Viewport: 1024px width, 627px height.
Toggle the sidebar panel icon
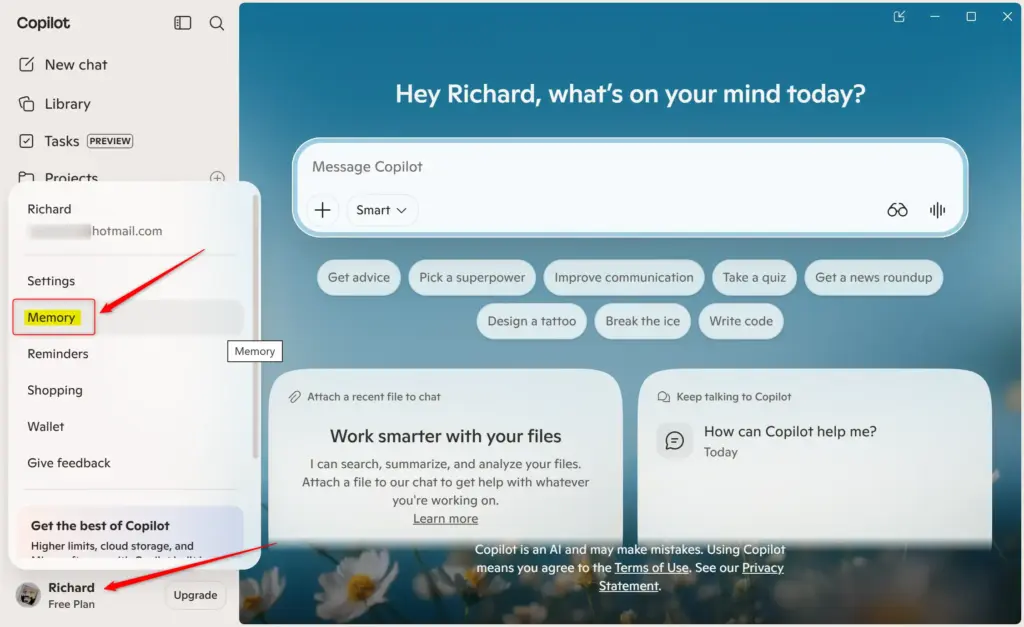(182, 23)
